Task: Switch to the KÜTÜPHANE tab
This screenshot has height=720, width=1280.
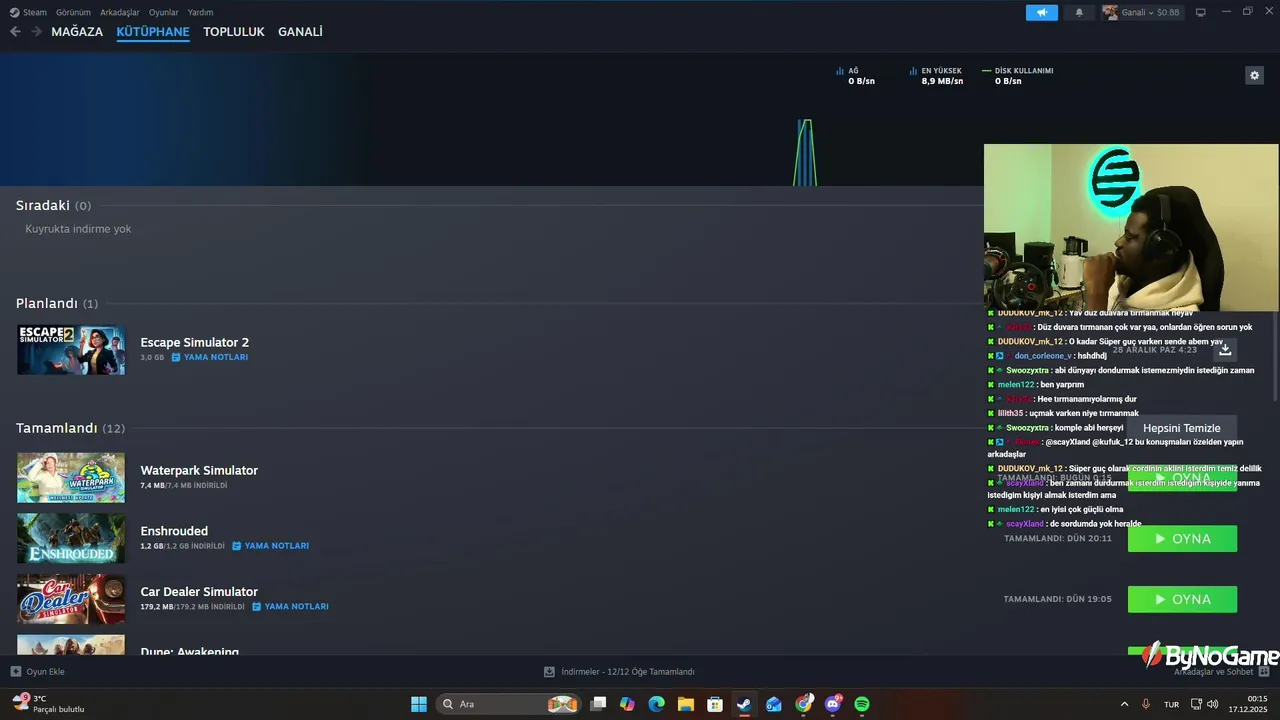Action: pyautogui.click(x=153, y=32)
